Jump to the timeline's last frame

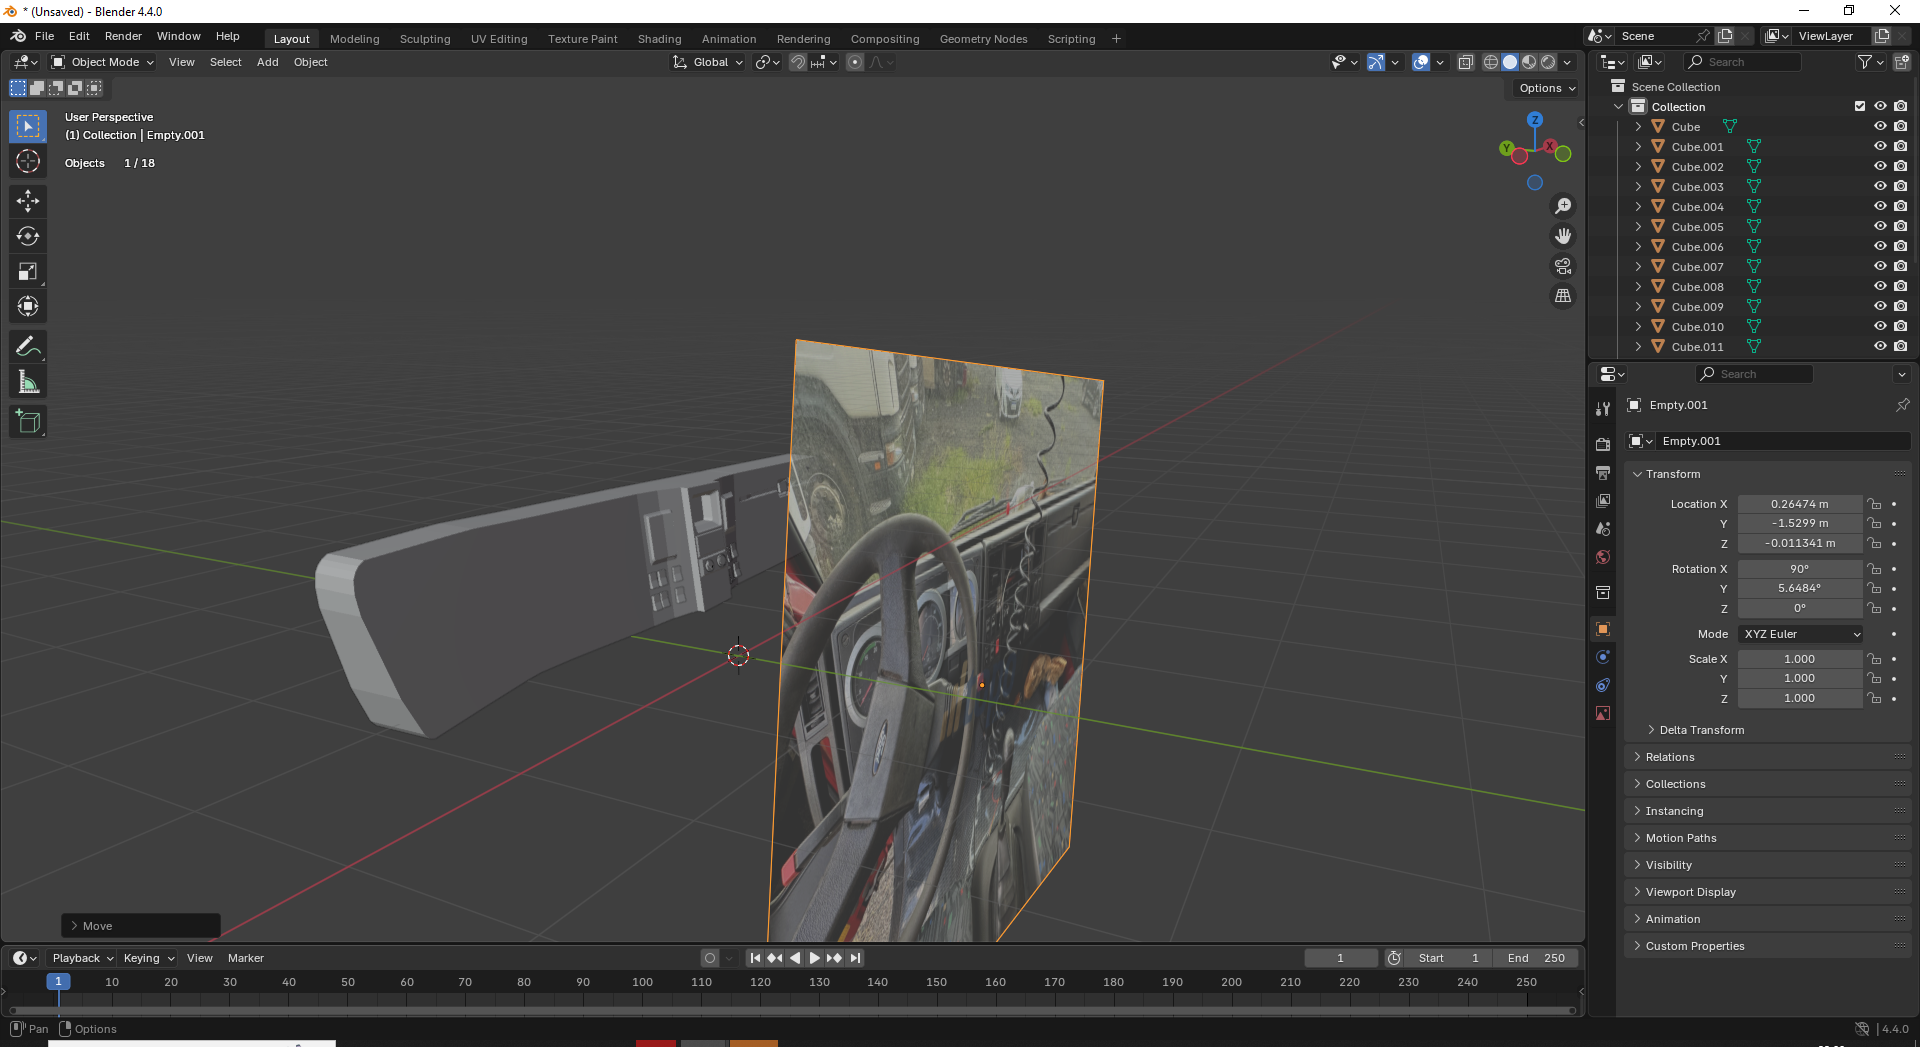coord(855,958)
